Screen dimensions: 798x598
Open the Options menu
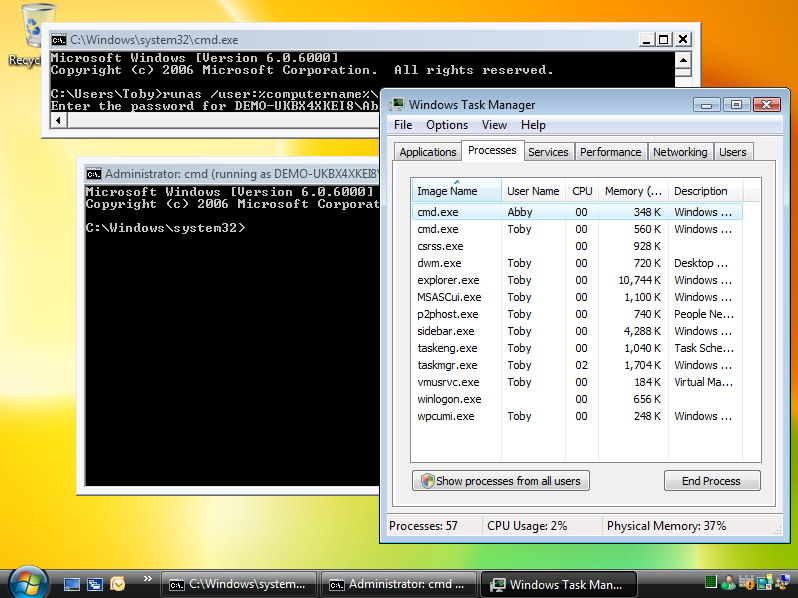coord(447,125)
